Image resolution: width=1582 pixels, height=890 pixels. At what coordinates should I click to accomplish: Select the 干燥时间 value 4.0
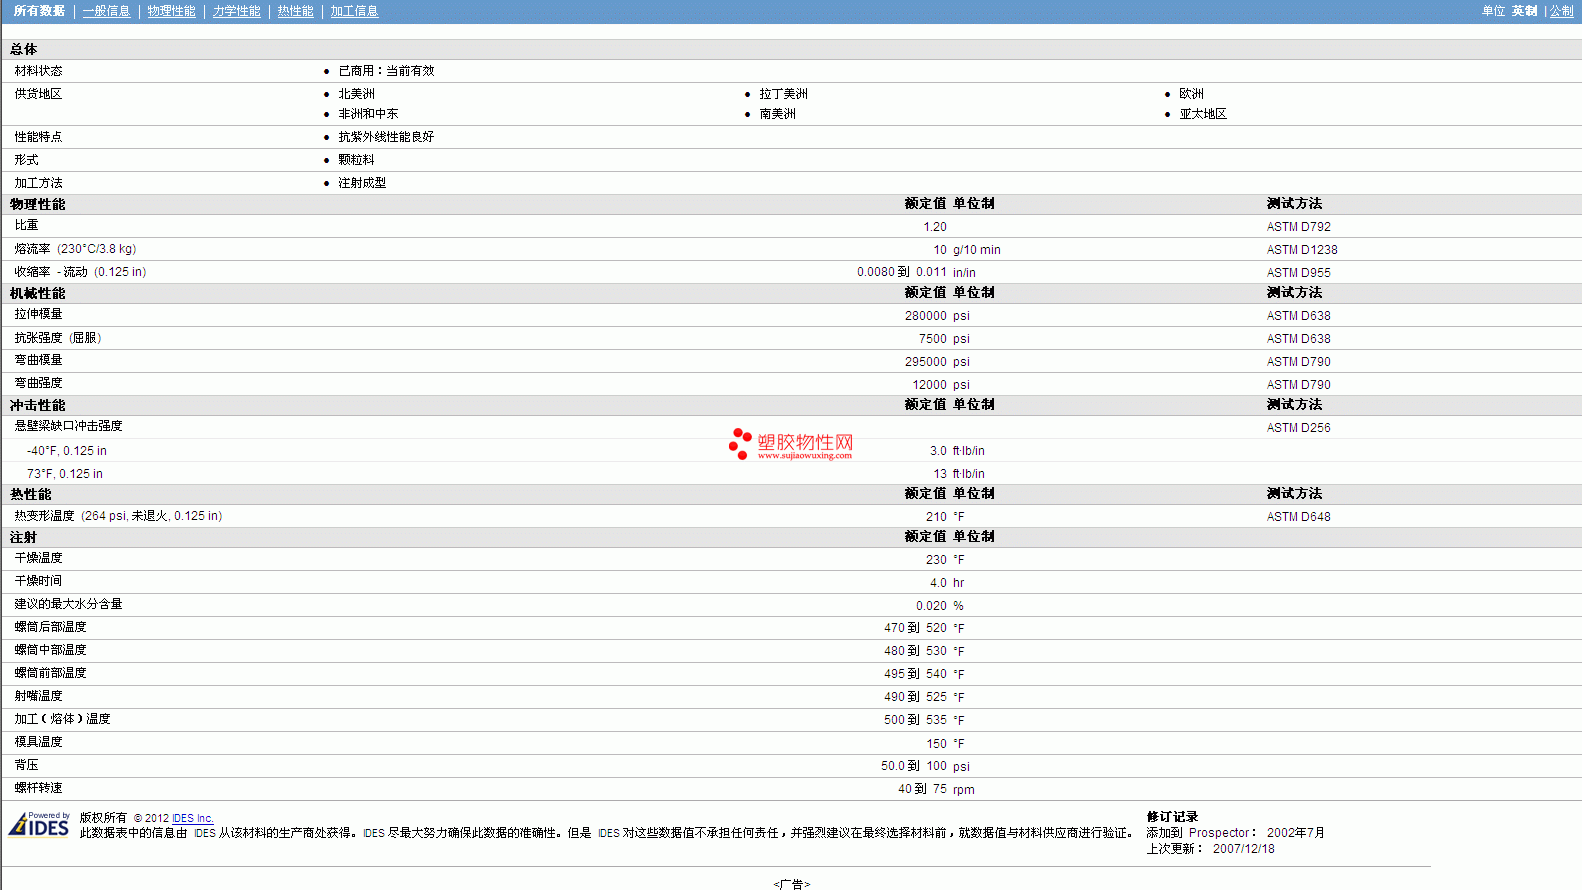coord(938,583)
